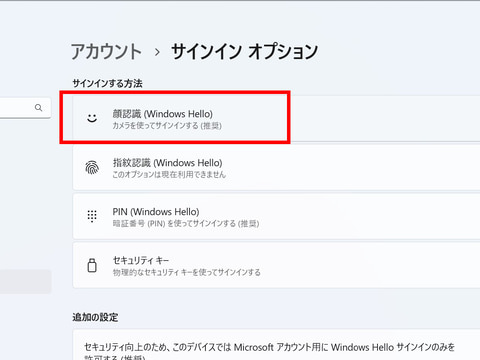The width and height of the screenshot is (480, 360).
Task: Expand the PIN (Windows Hello) row
Action: pyautogui.click(x=276, y=216)
